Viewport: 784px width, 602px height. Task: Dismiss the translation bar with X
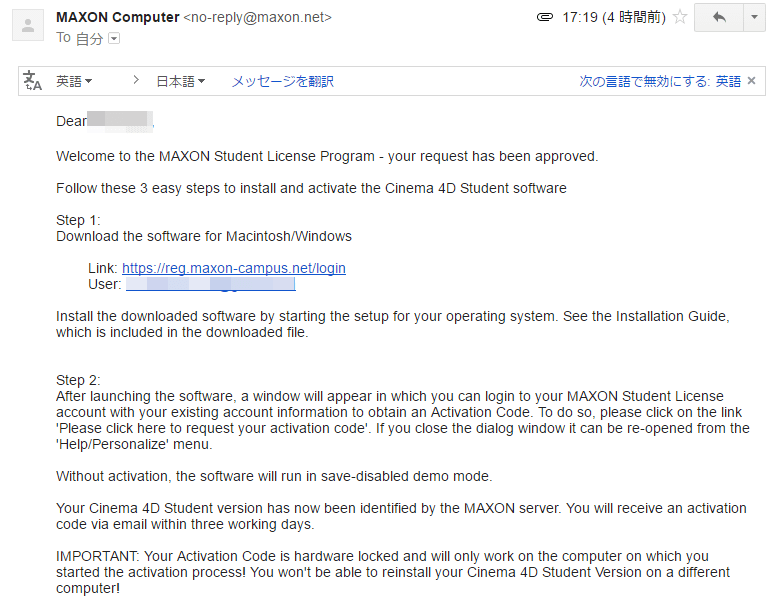752,80
